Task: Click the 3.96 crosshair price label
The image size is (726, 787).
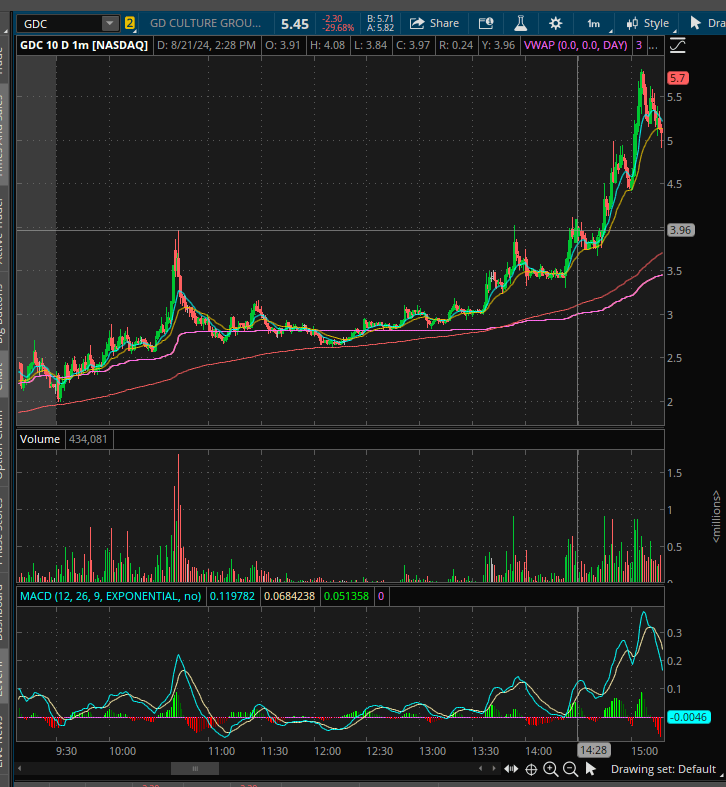Action: coord(680,230)
